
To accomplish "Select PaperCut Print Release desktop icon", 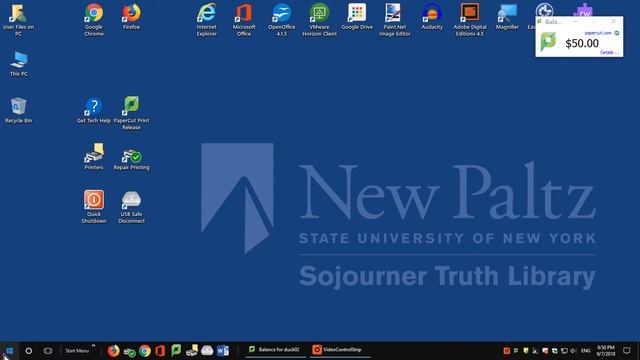I will 131,113.
